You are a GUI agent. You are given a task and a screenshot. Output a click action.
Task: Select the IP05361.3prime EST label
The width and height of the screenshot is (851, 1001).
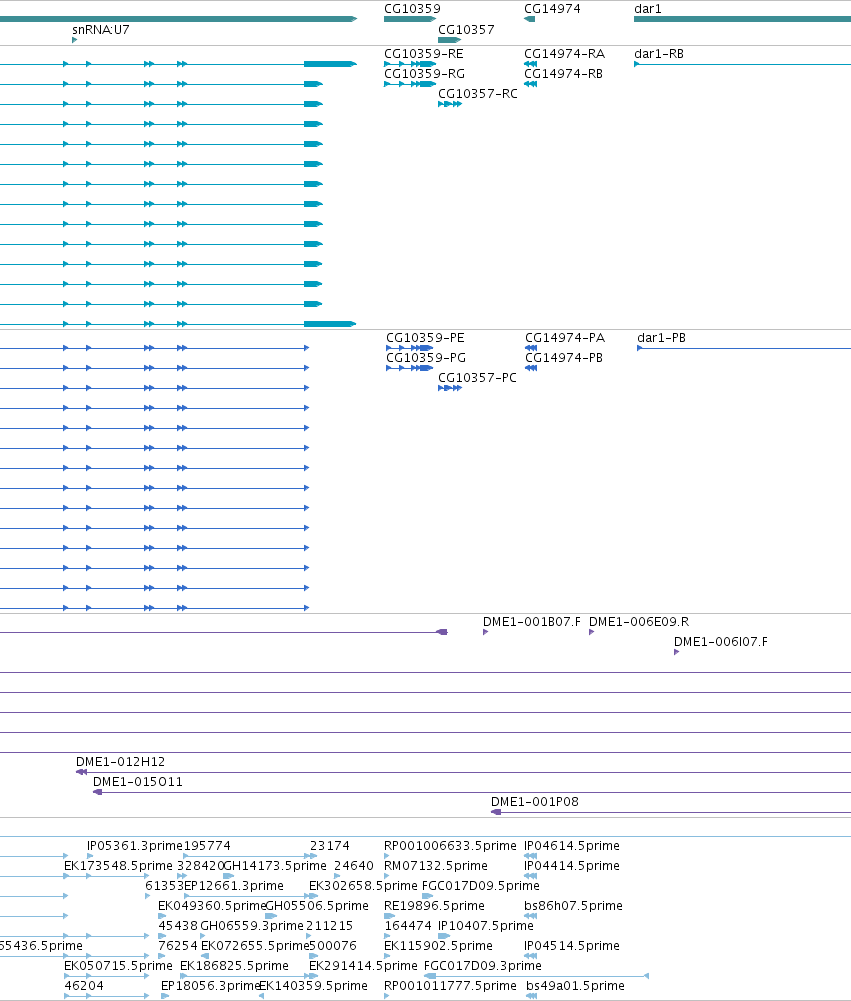(x=135, y=846)
